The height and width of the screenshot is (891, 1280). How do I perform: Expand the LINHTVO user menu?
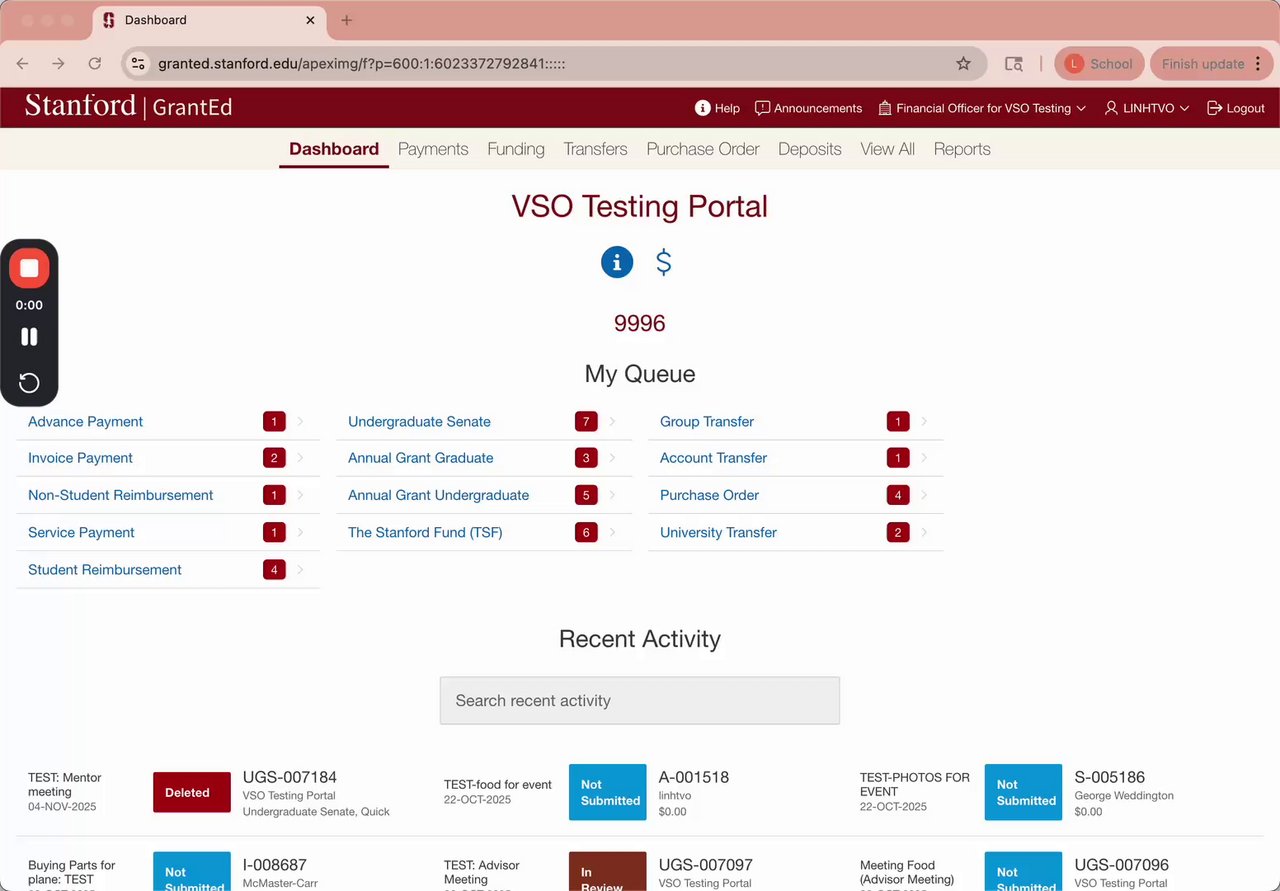point(1147,108)
